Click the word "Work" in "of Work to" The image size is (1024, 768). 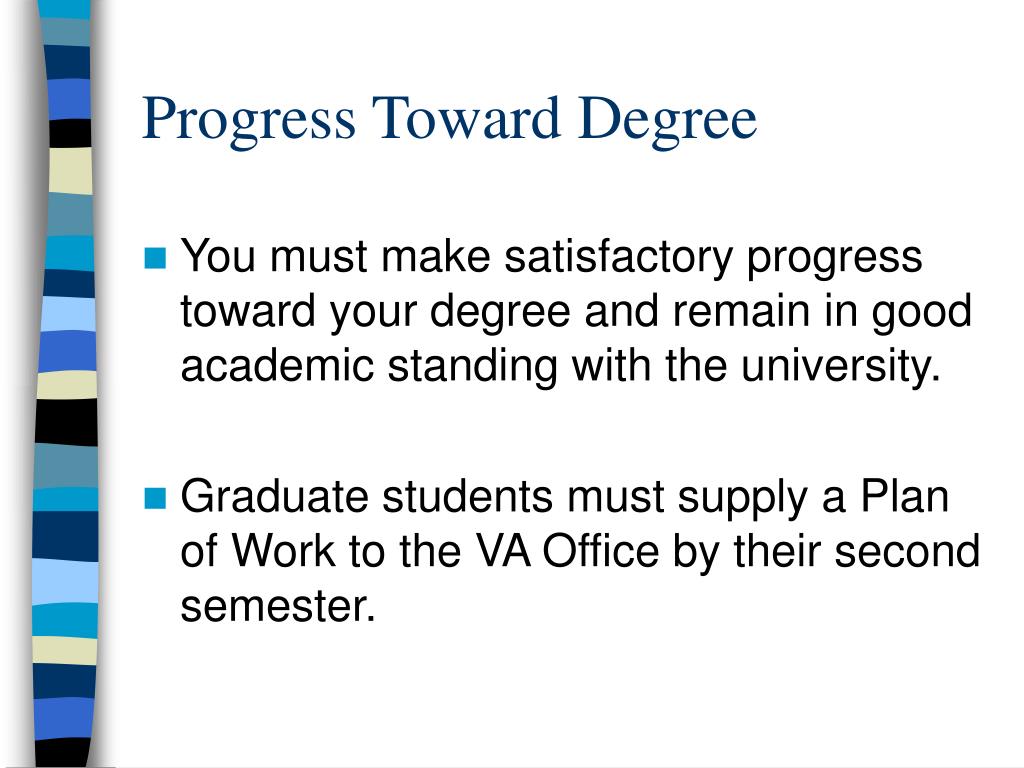click(283, 551)
